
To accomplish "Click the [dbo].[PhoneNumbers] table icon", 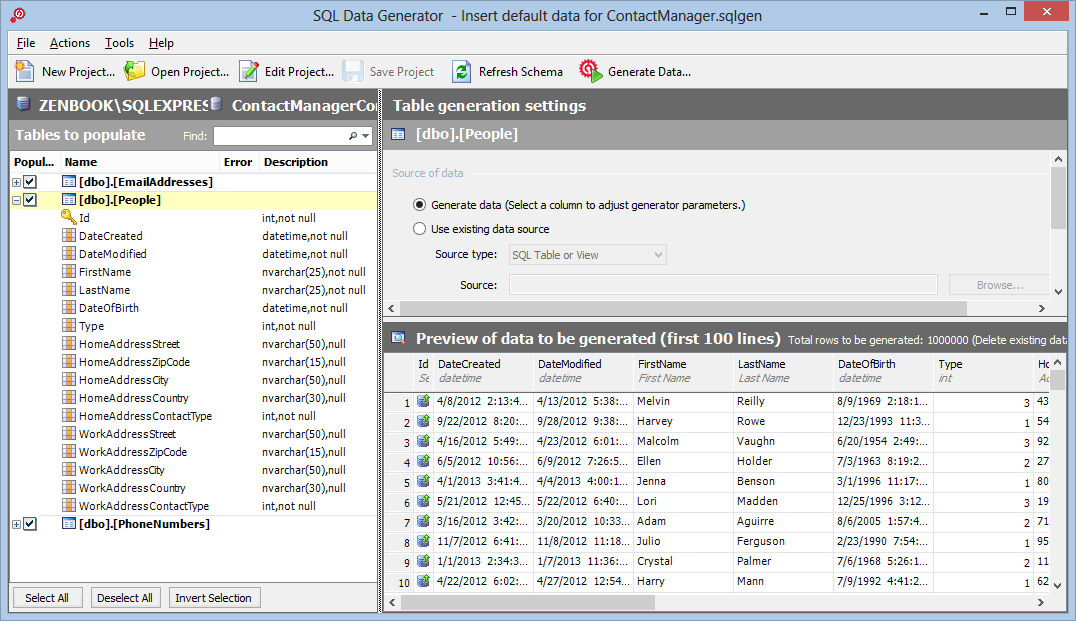I will click(x=68, y=524).
